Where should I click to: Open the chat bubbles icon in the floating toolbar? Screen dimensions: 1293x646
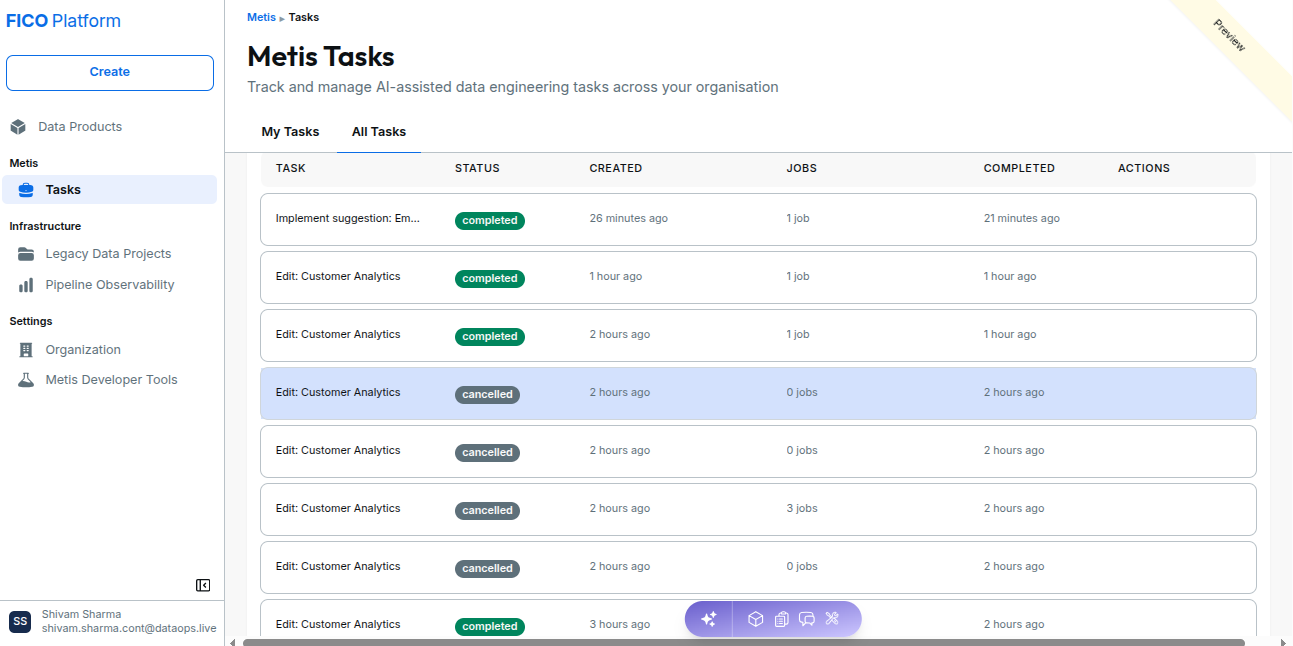[x=807, y=619]
